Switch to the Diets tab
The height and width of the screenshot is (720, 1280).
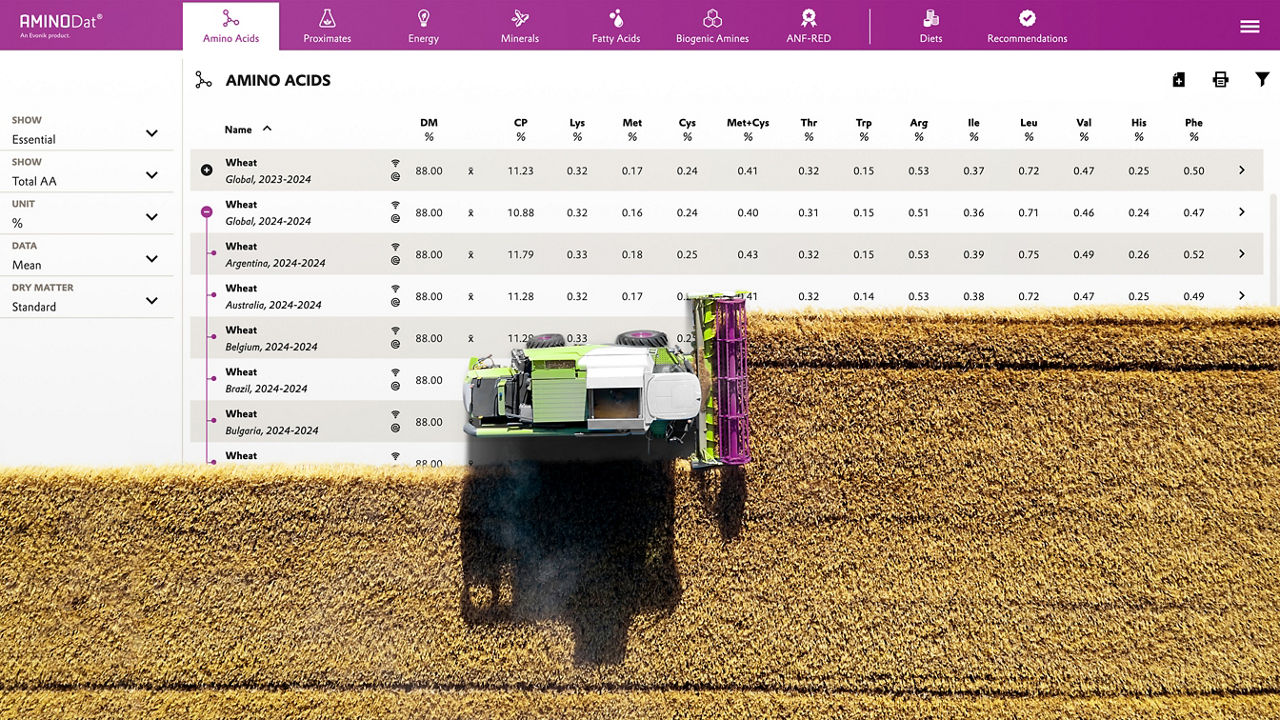[931, 26]
